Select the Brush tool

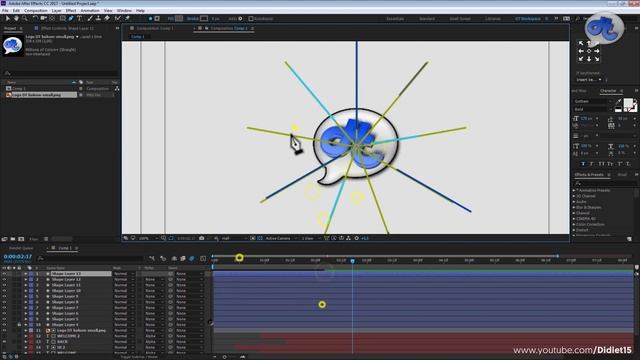(90, 18)
